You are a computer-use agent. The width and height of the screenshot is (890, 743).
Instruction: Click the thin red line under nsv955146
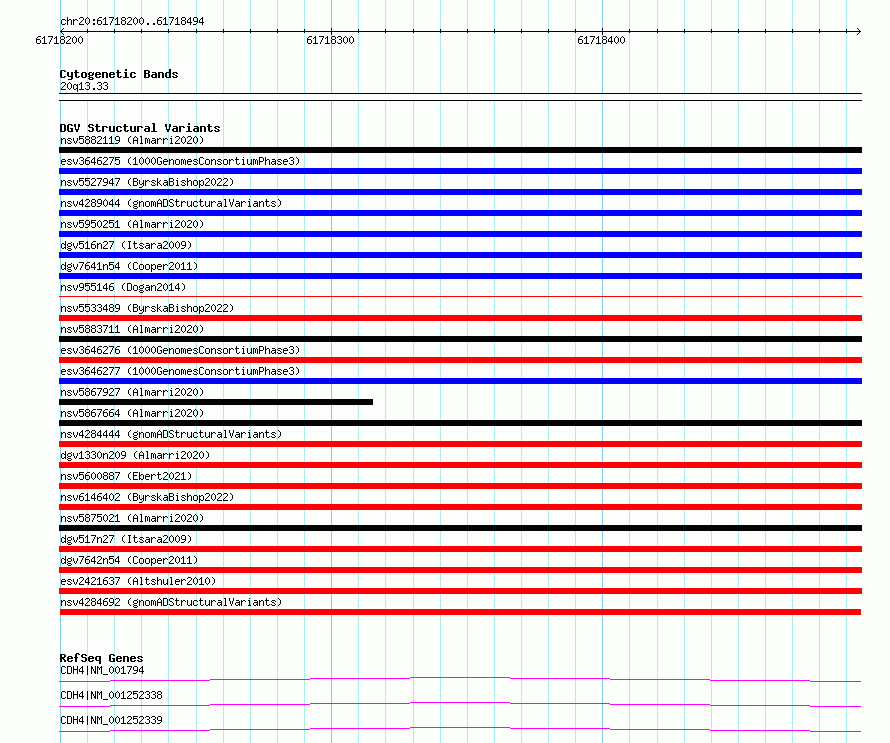[460, 296]
